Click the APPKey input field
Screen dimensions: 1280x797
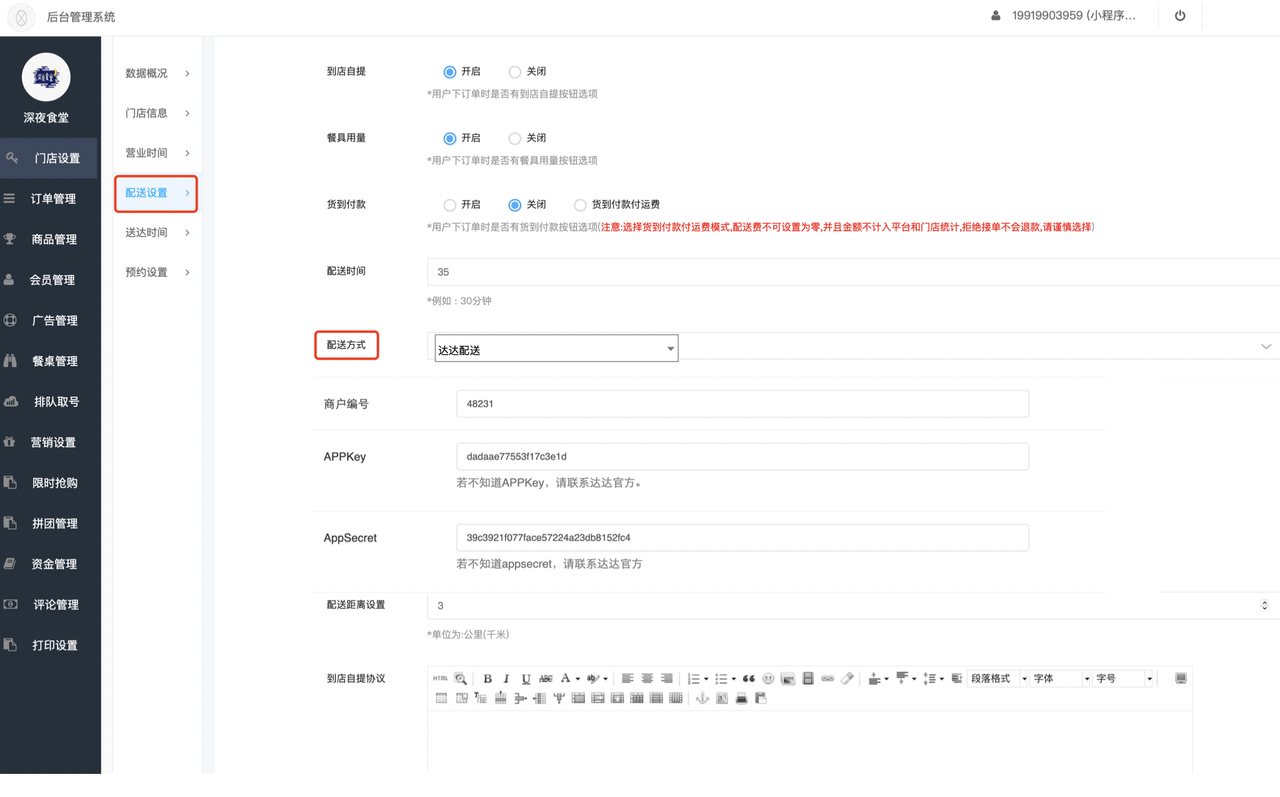(742, 456)
